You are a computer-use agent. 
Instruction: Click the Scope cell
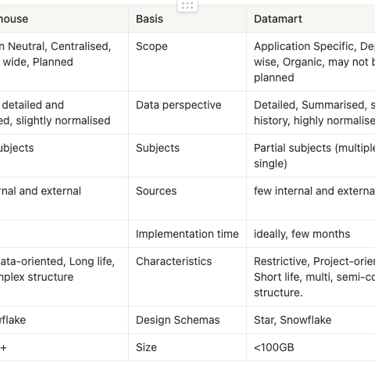pyautogui.click(x=187, y=62)
